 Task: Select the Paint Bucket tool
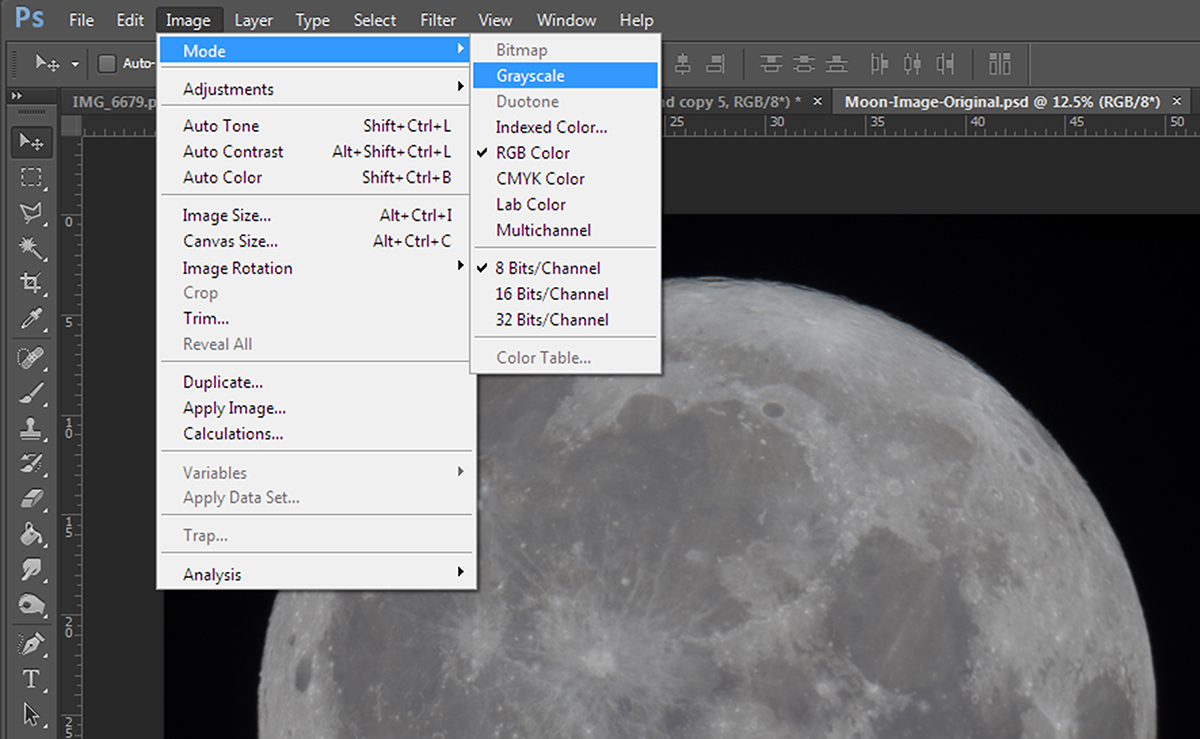31,535
